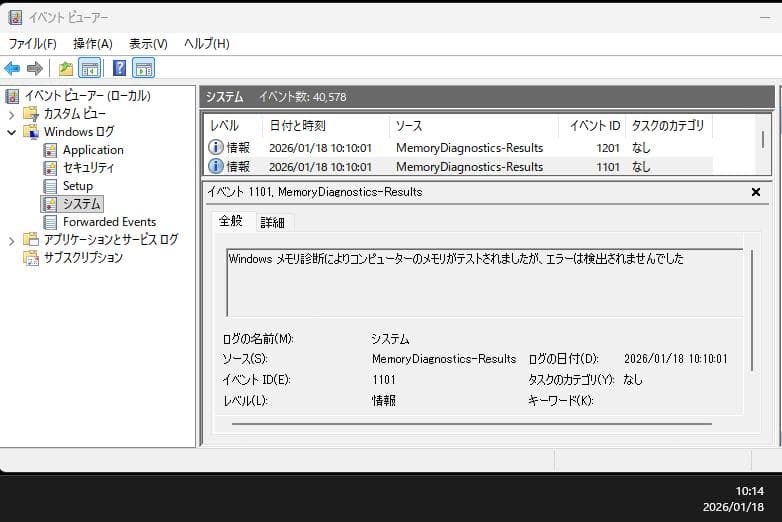This screenshot has height=522, width=782.
Task: Open the 操作(A) menu
Action: click(x=93, y=44)
